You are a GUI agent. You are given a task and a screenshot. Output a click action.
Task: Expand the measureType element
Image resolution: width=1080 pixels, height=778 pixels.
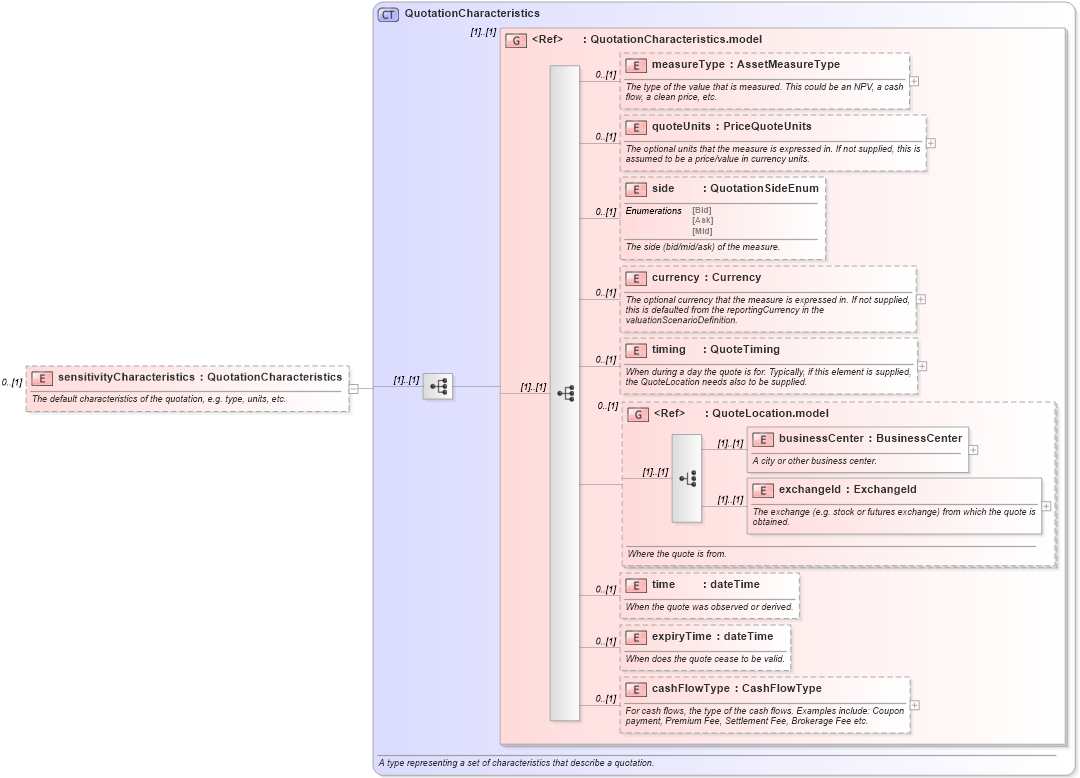coord(914,81)
